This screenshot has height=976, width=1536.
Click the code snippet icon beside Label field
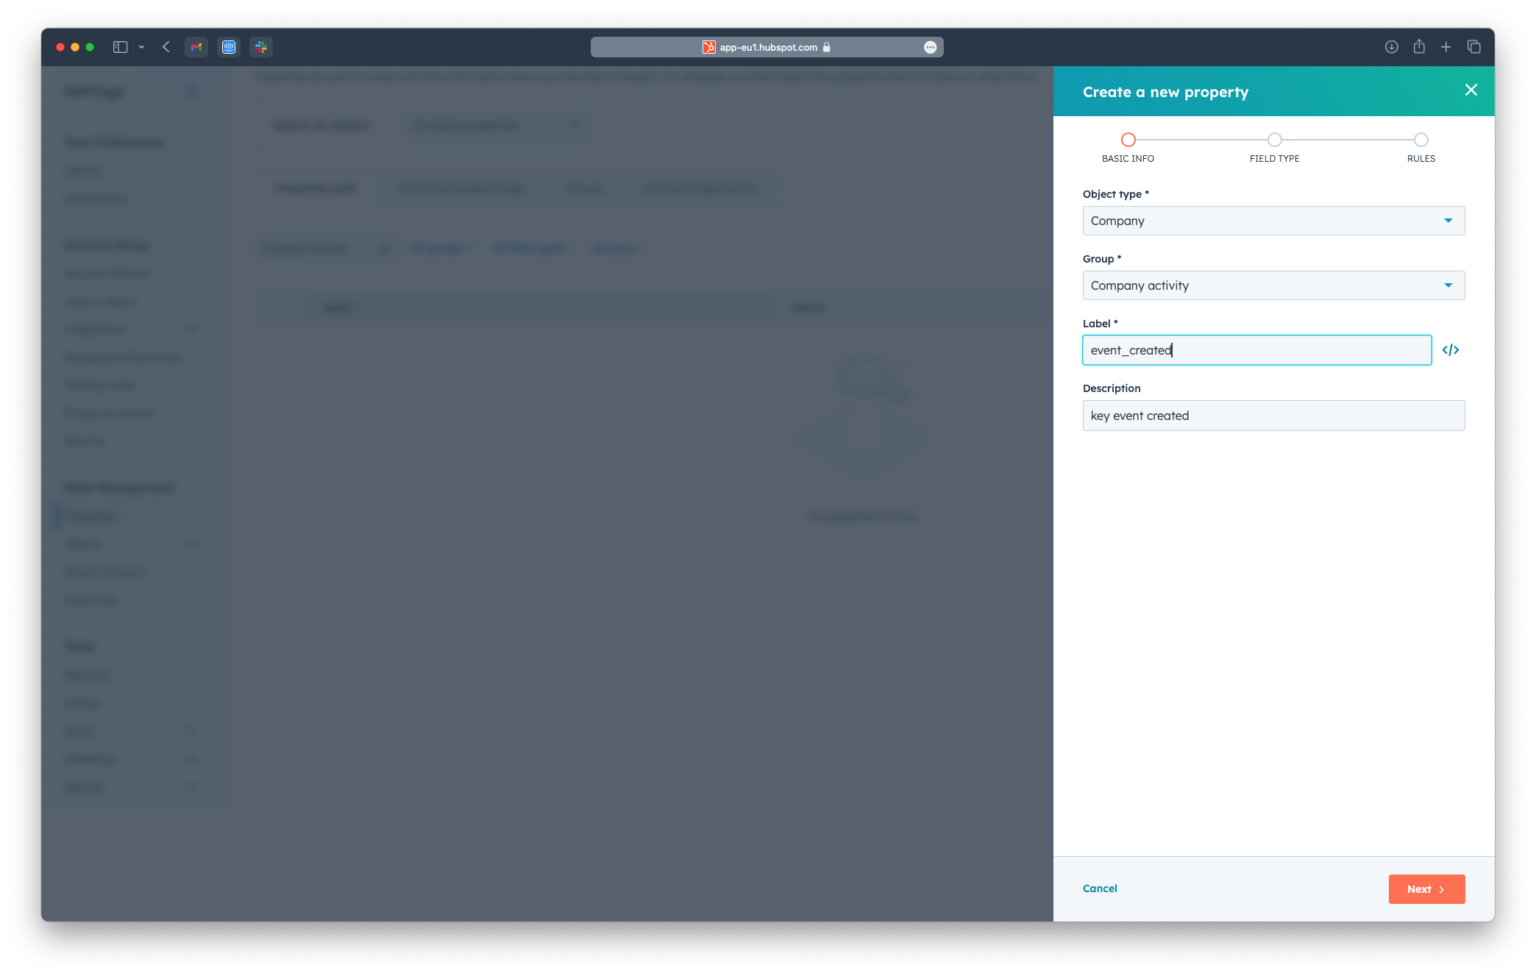[1451, 349]
